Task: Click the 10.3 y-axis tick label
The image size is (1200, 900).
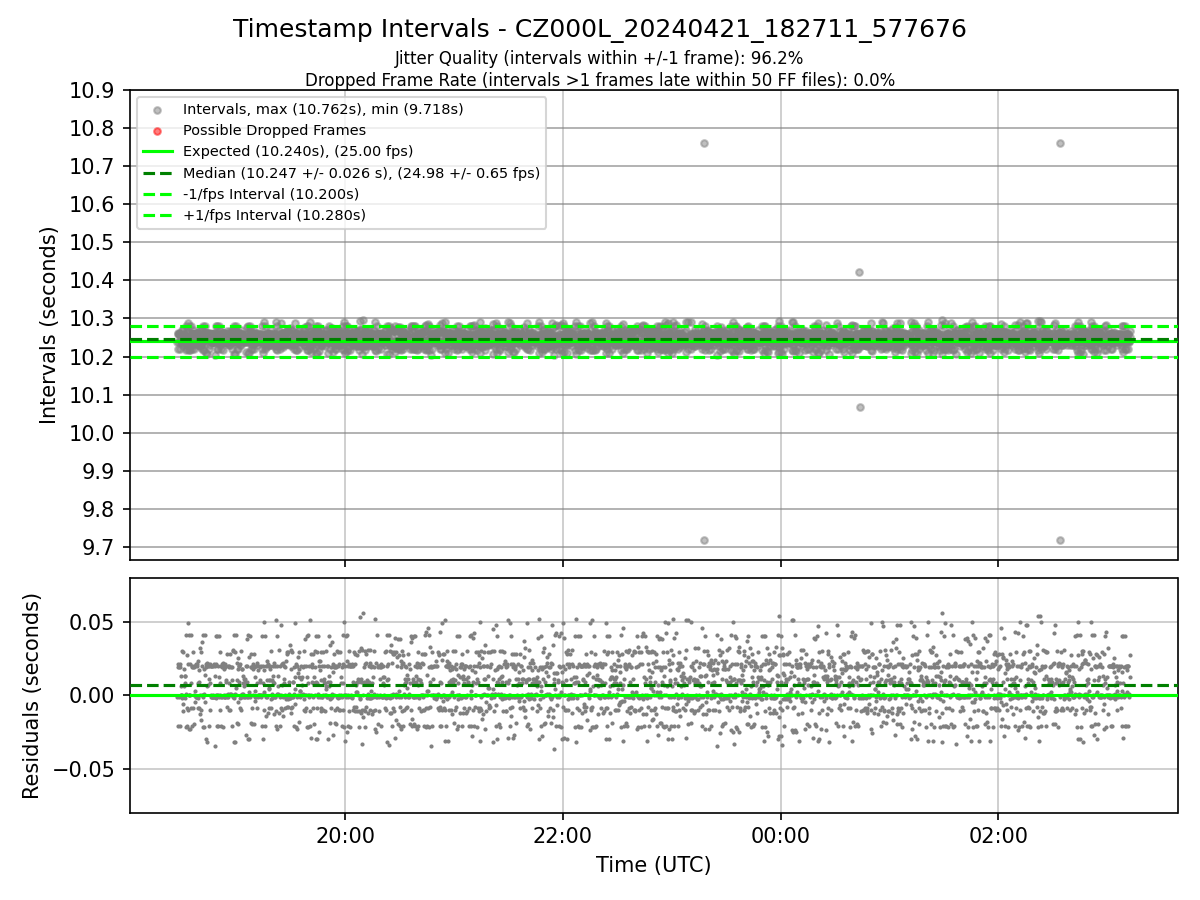Action: (94, 319)
